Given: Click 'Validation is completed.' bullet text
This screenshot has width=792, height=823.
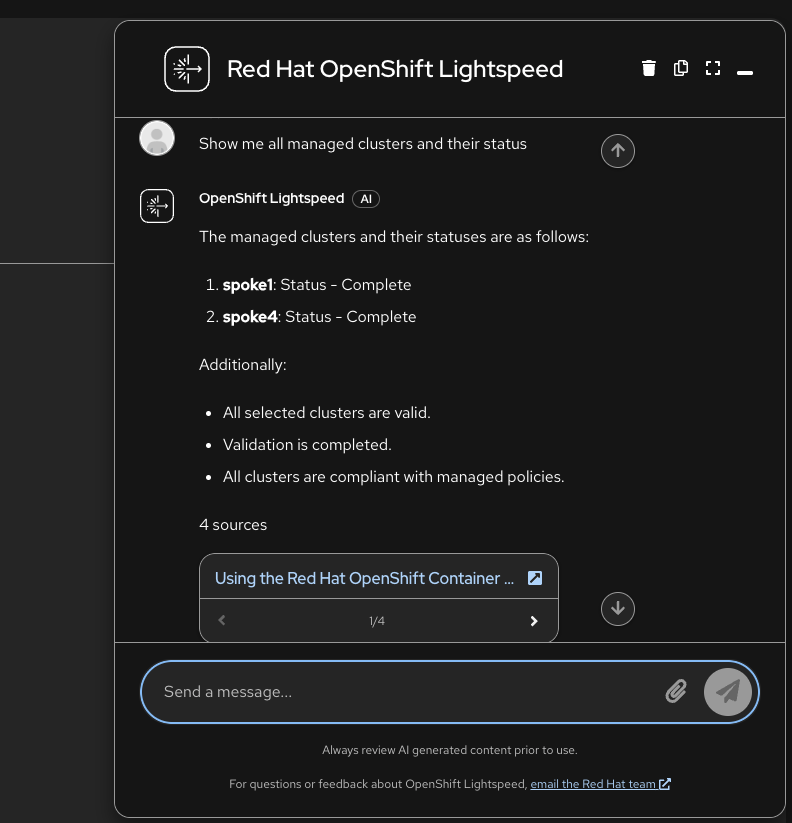Looking at the screenshot, I should 307,445.
